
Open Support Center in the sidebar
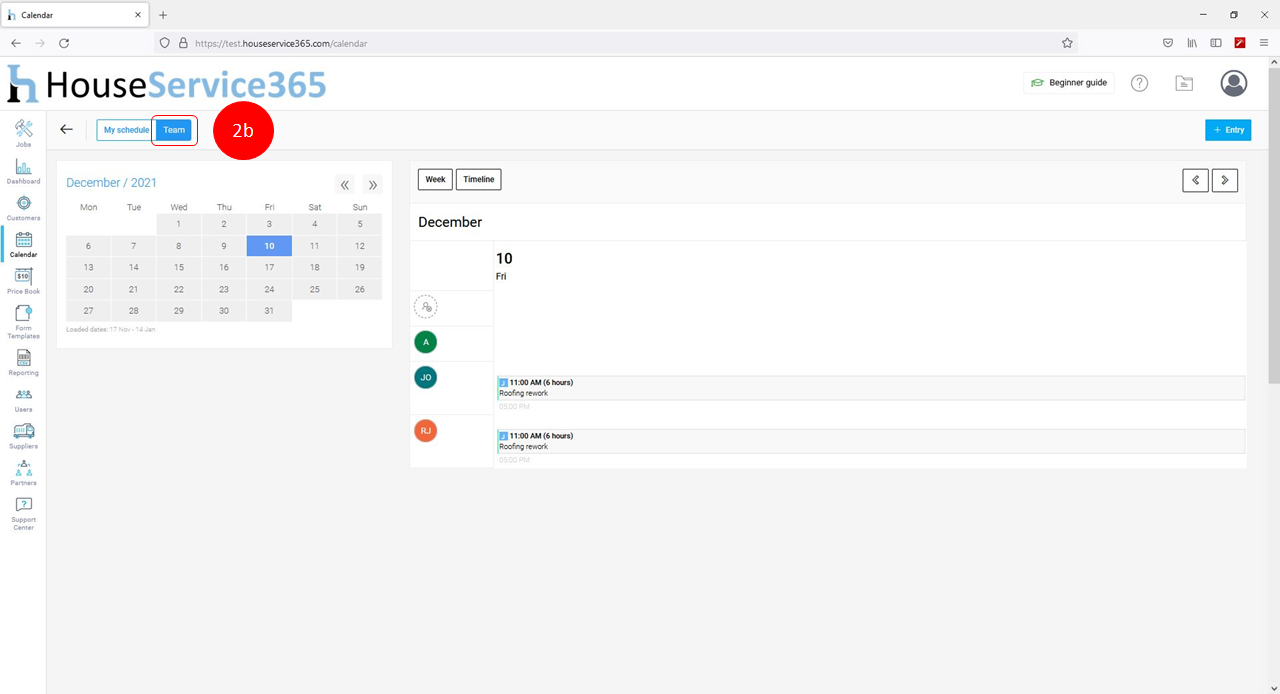(x=23, y=513)
